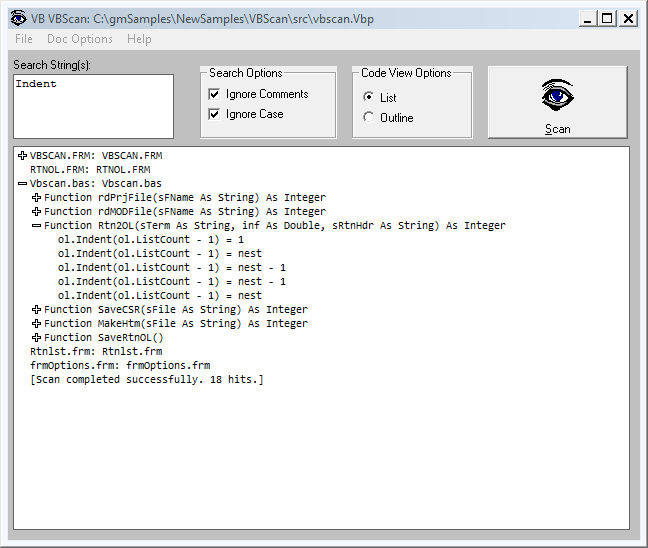Toggle the Ignore Comments checkbox
This screenshot has width=648, height=548.
214,94
